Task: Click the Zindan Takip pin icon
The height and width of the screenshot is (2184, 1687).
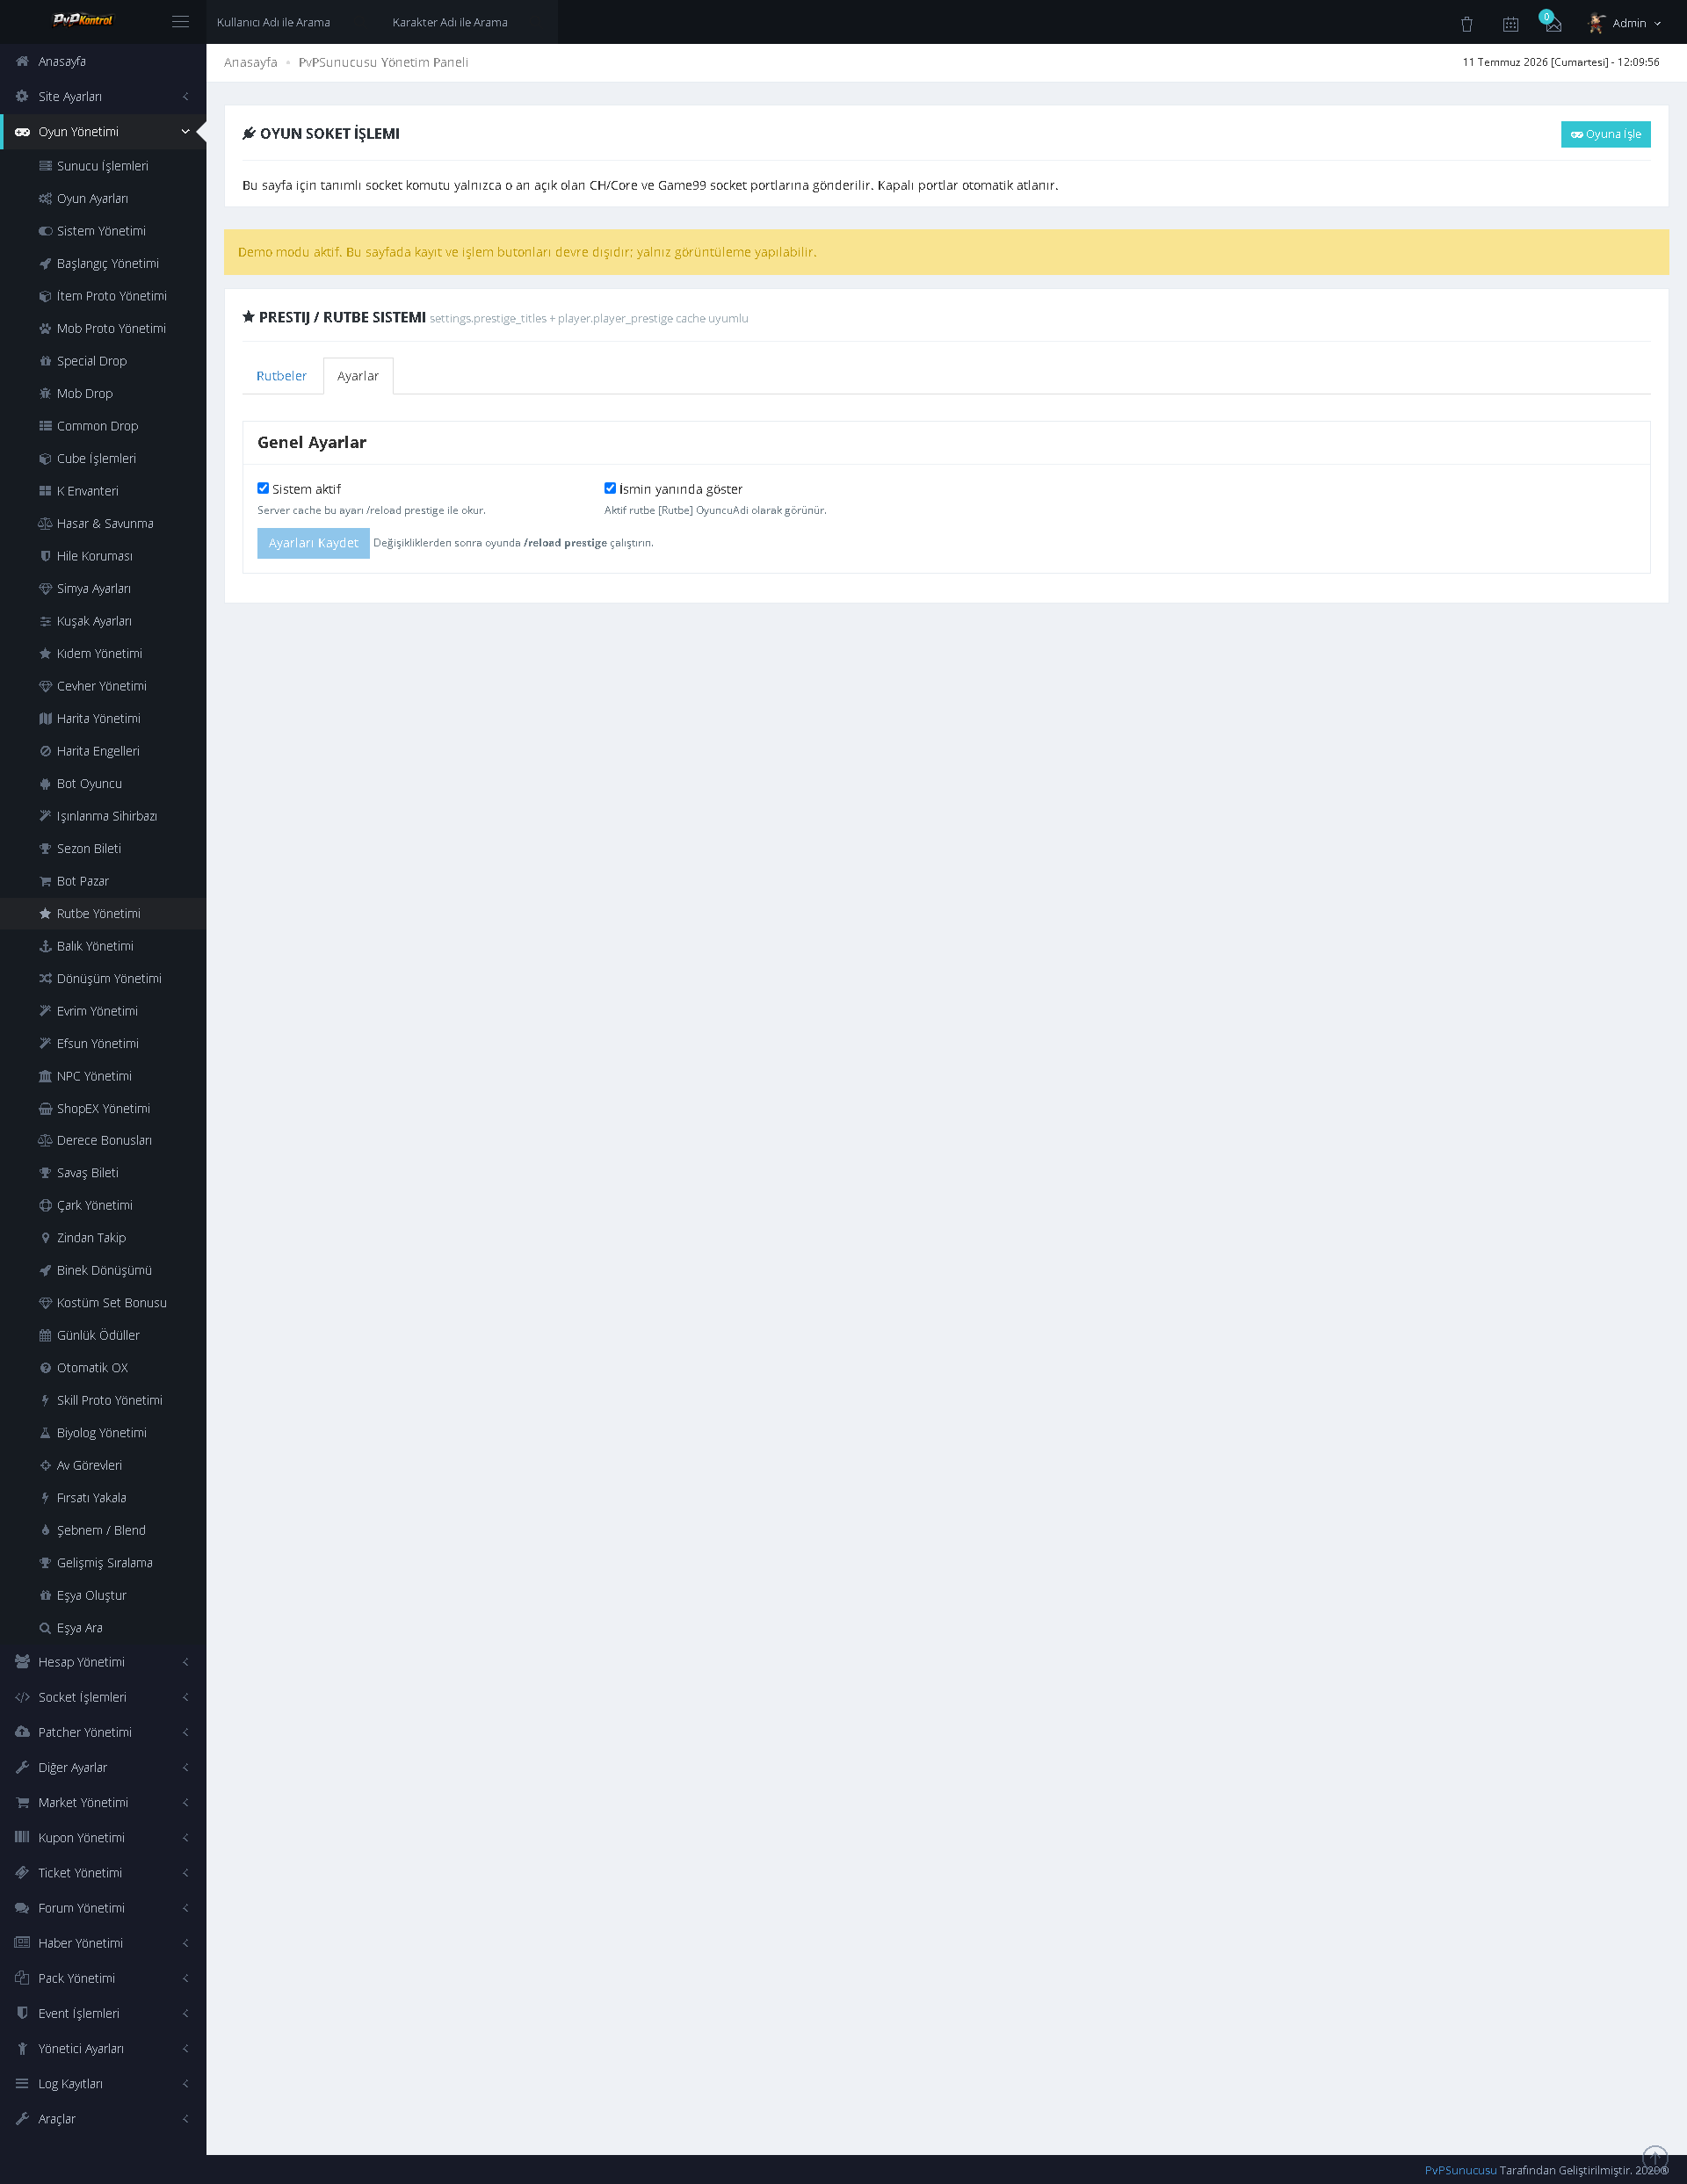Action: coord(45,1238)
